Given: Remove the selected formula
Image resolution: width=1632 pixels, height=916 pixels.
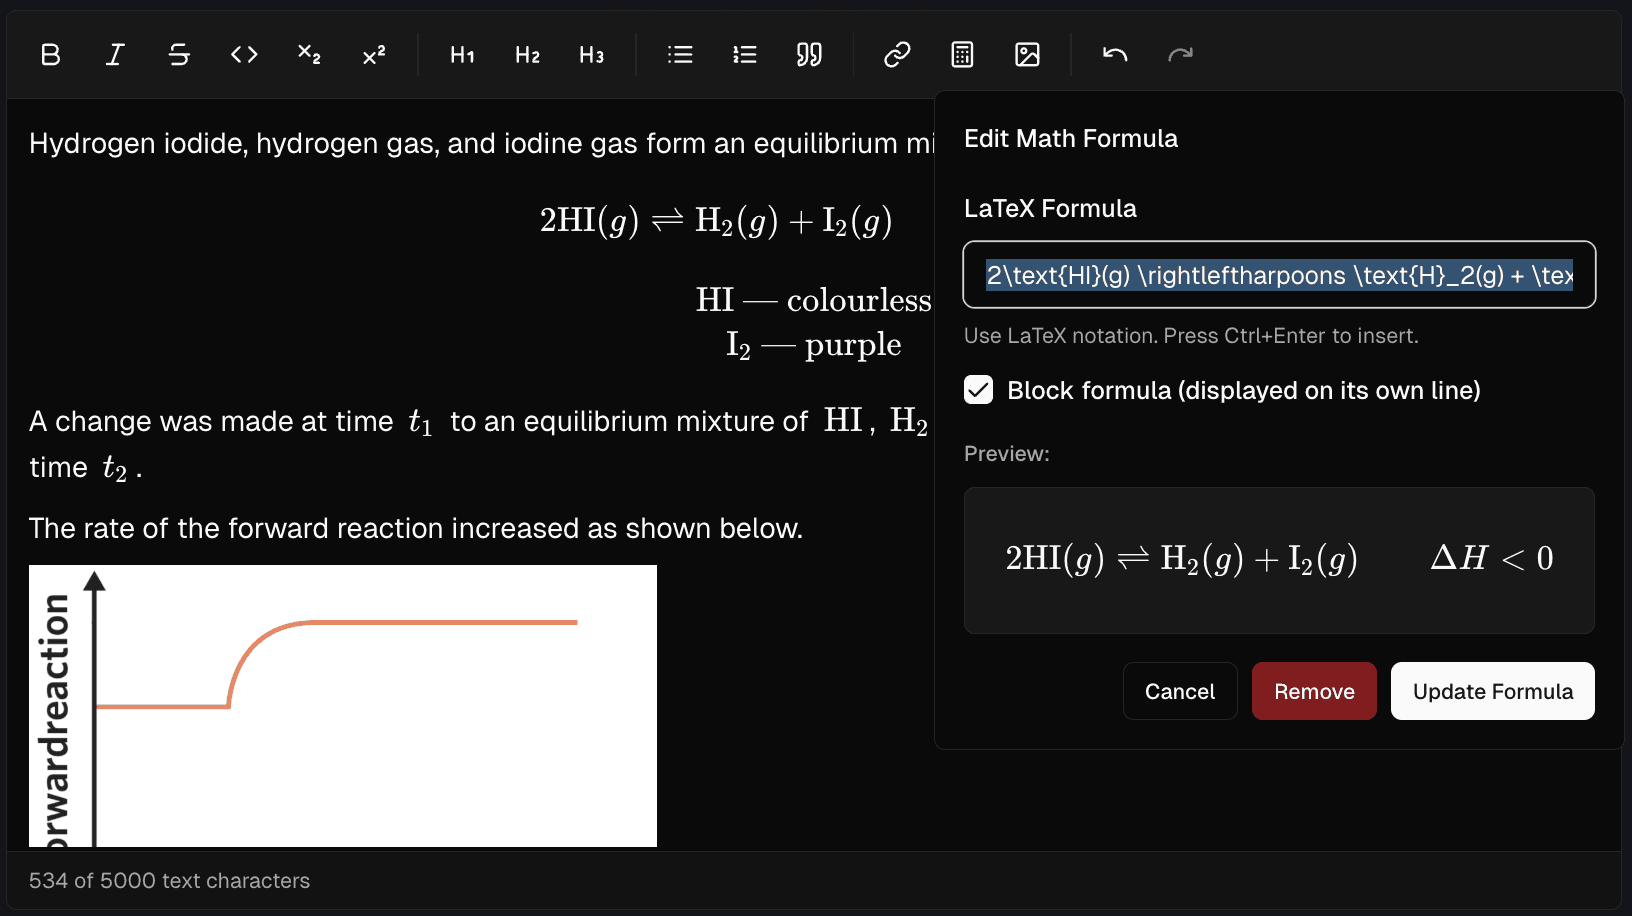Looking at the screenshot, I should tap(1314, 691).
